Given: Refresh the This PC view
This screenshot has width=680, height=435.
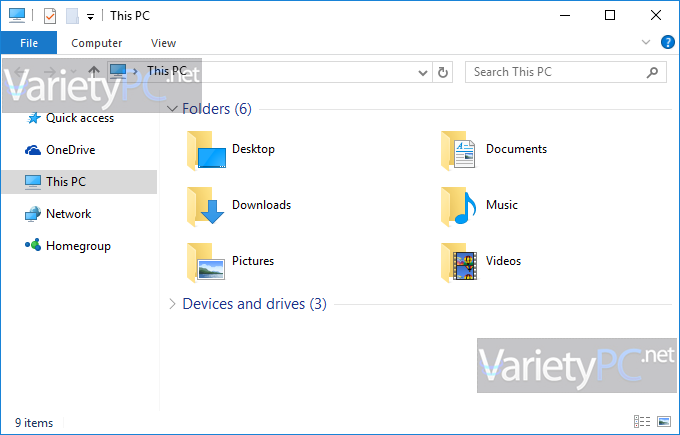Looking at the screenshot, I should pyautogui.click(x=443, y=72).
